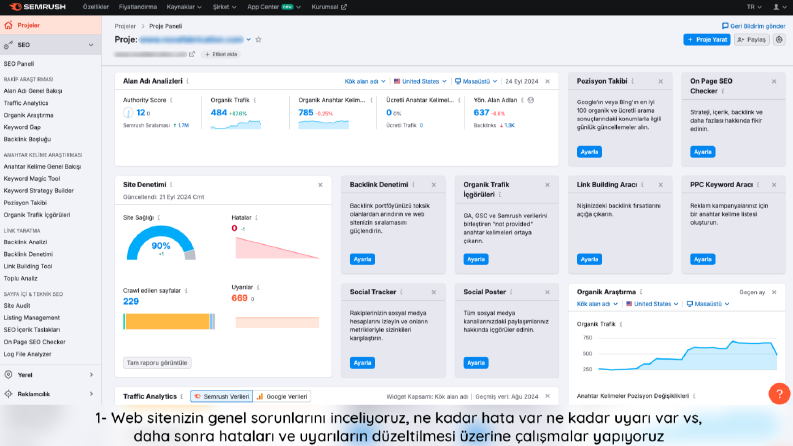Click Tam raporu görüntüle button
This screenshot has width=793, height=446.
click(x=157, y=363)
